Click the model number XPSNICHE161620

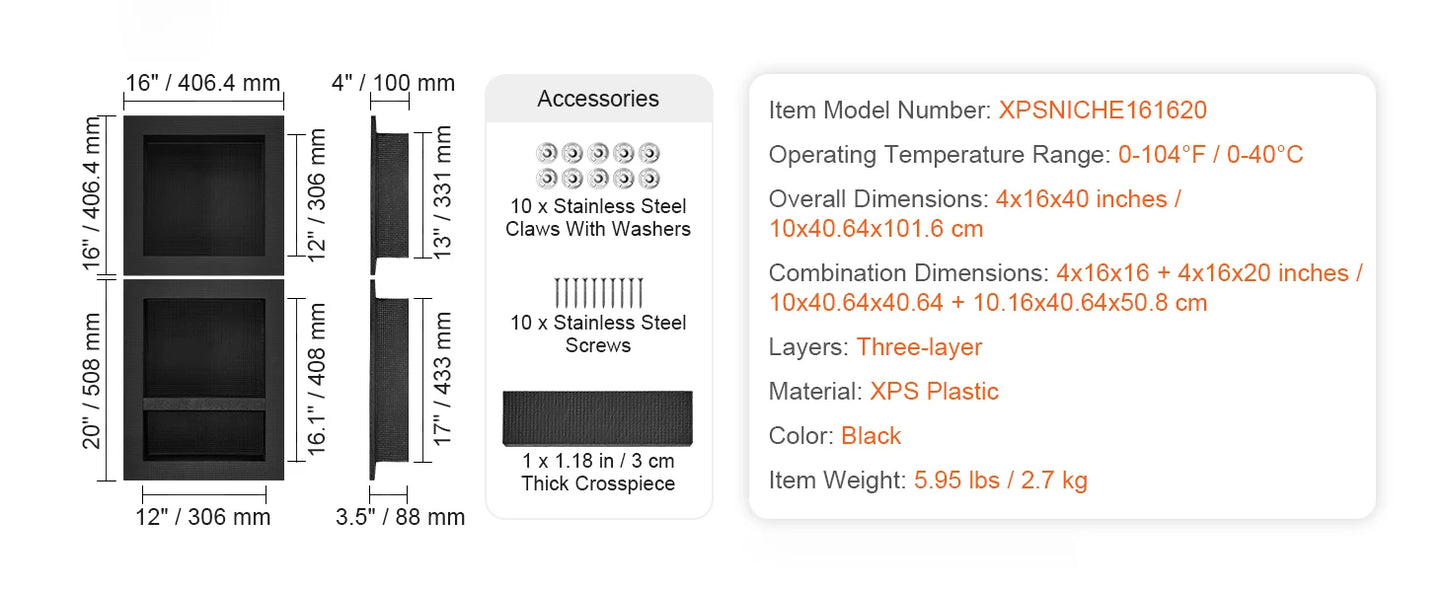(1102, 110)
